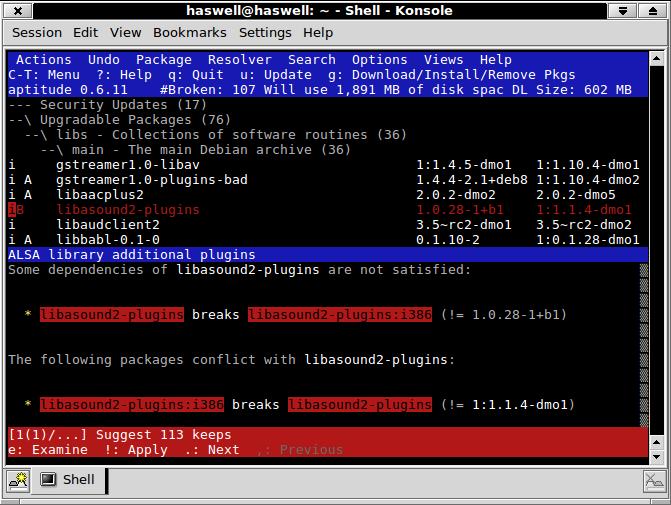
Task: Open aptitude Package menu
Action: point(163,59)
